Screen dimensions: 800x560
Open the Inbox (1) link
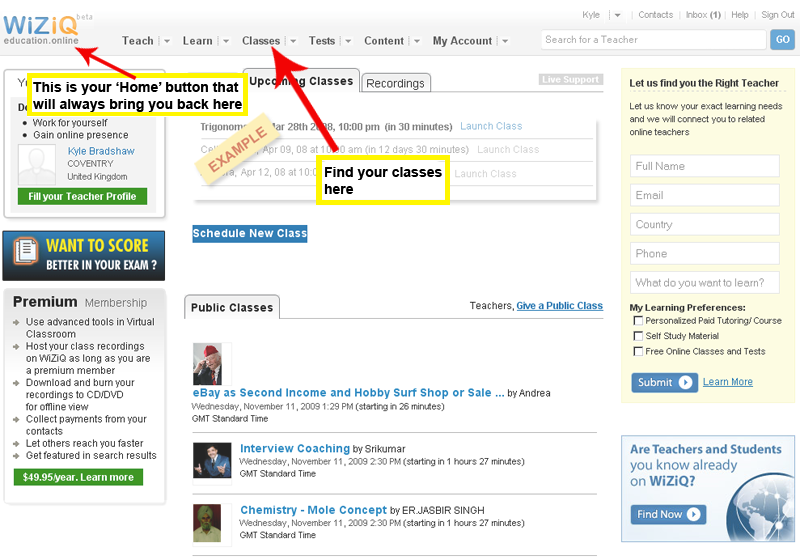(x=703, y=15)
